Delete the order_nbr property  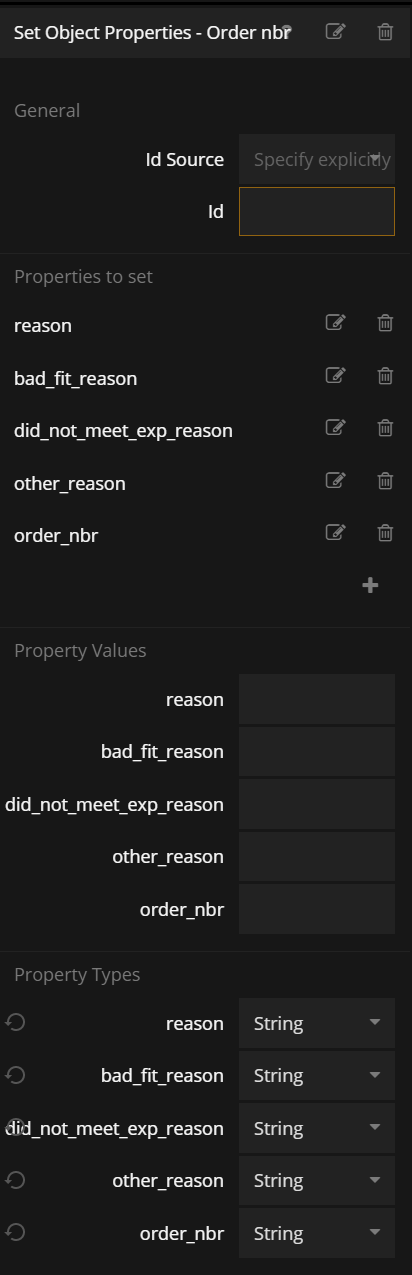point(385,533)
